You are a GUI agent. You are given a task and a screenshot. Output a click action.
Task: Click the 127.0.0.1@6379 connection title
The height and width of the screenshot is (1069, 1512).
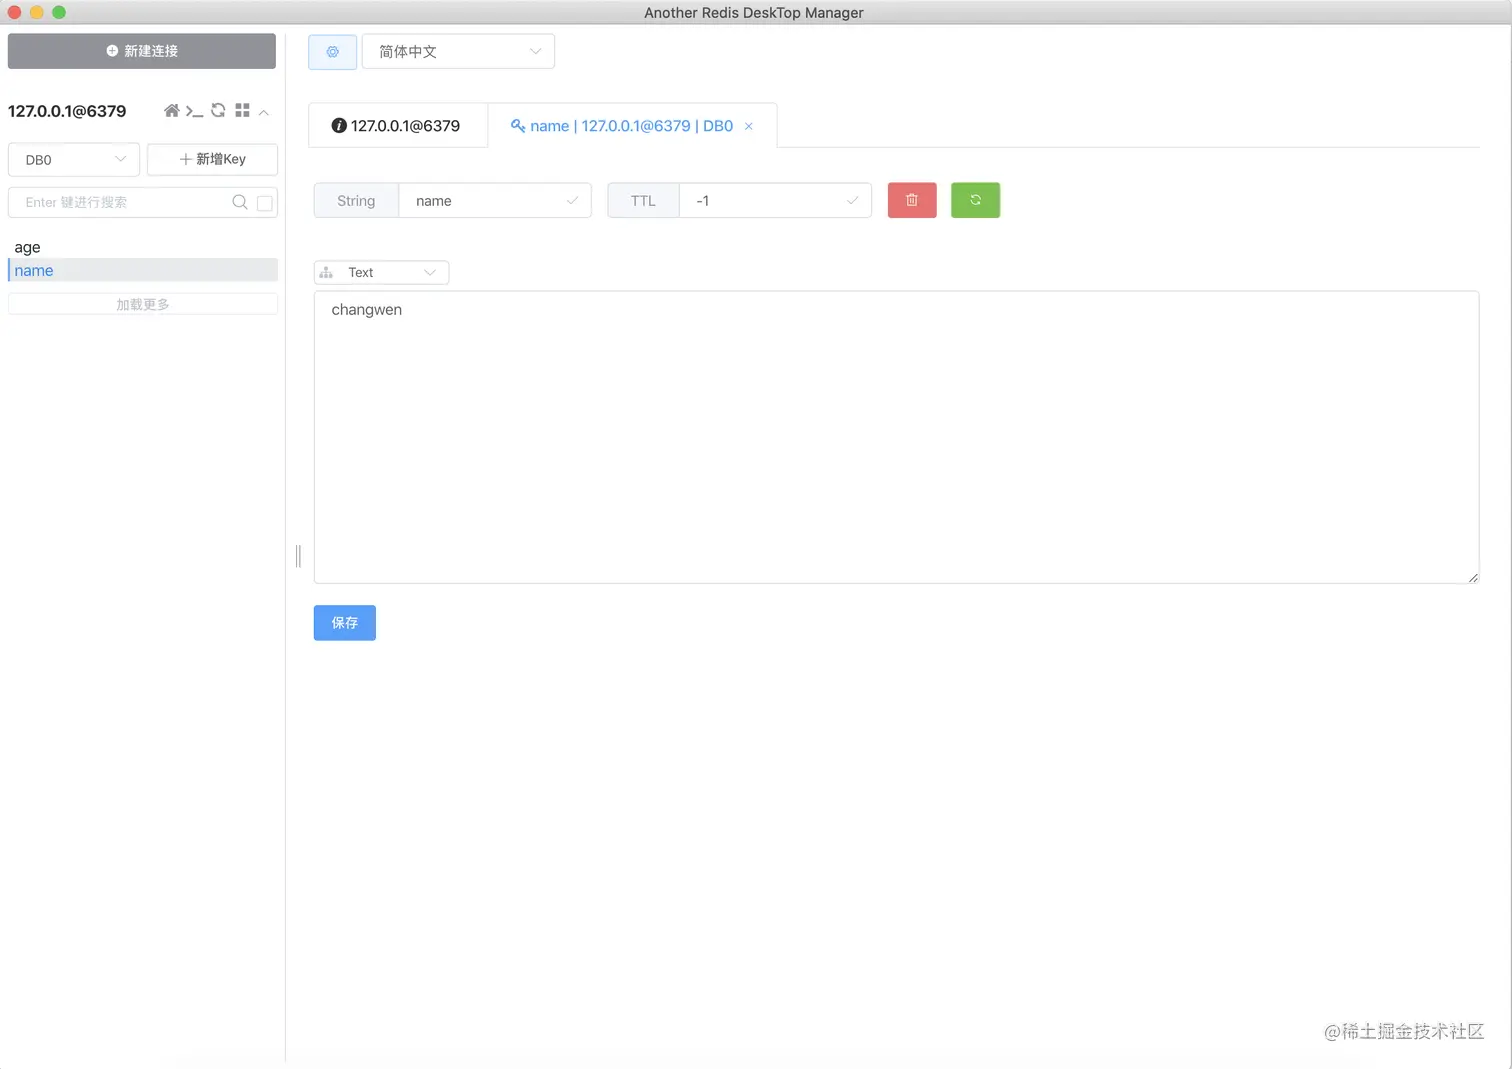point(67,111)
